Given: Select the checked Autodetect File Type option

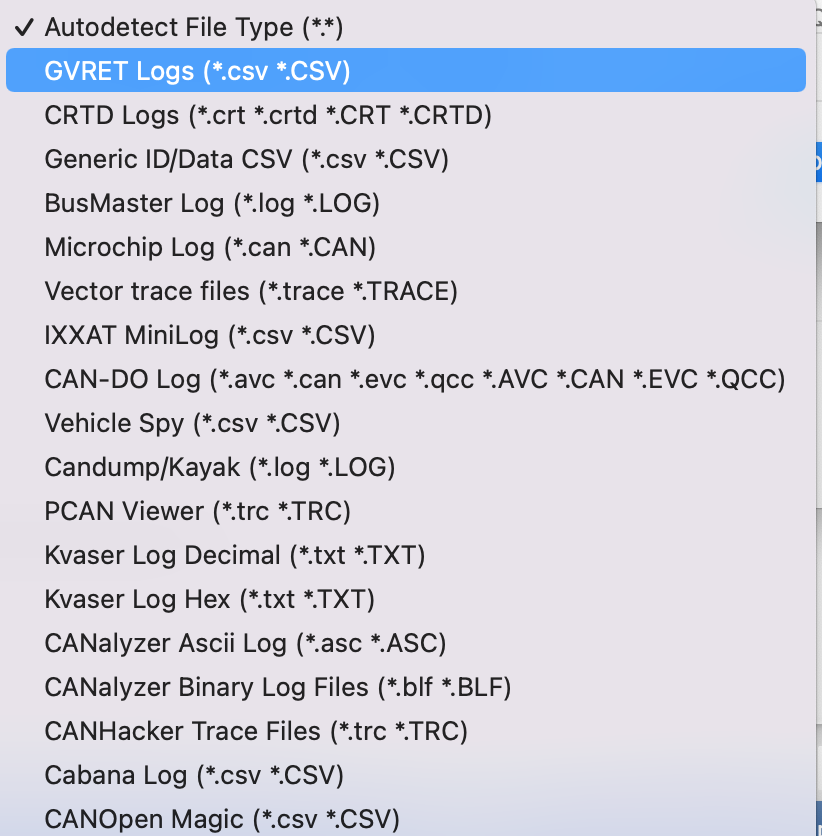Looking at the screenshot, I should tap(194, 27).
